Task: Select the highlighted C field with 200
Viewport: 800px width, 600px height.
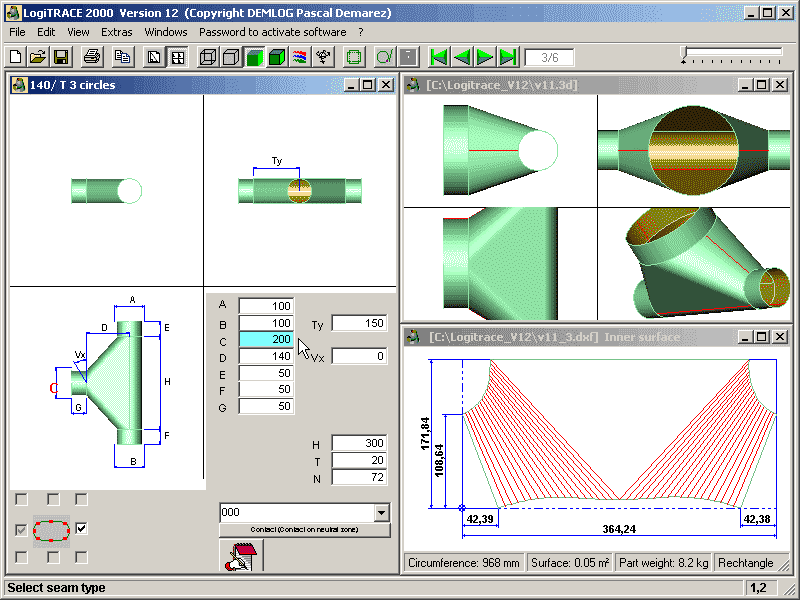Action: click(x=266, y=340)
